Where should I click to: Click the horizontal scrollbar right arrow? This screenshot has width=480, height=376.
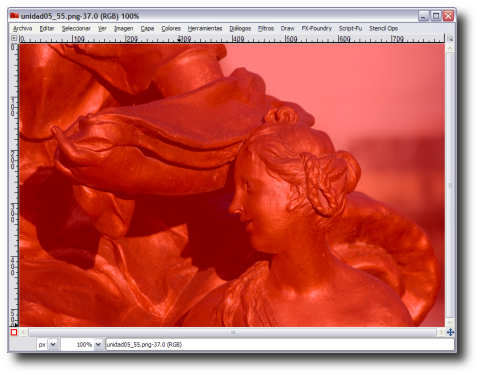tap(441, 332)
